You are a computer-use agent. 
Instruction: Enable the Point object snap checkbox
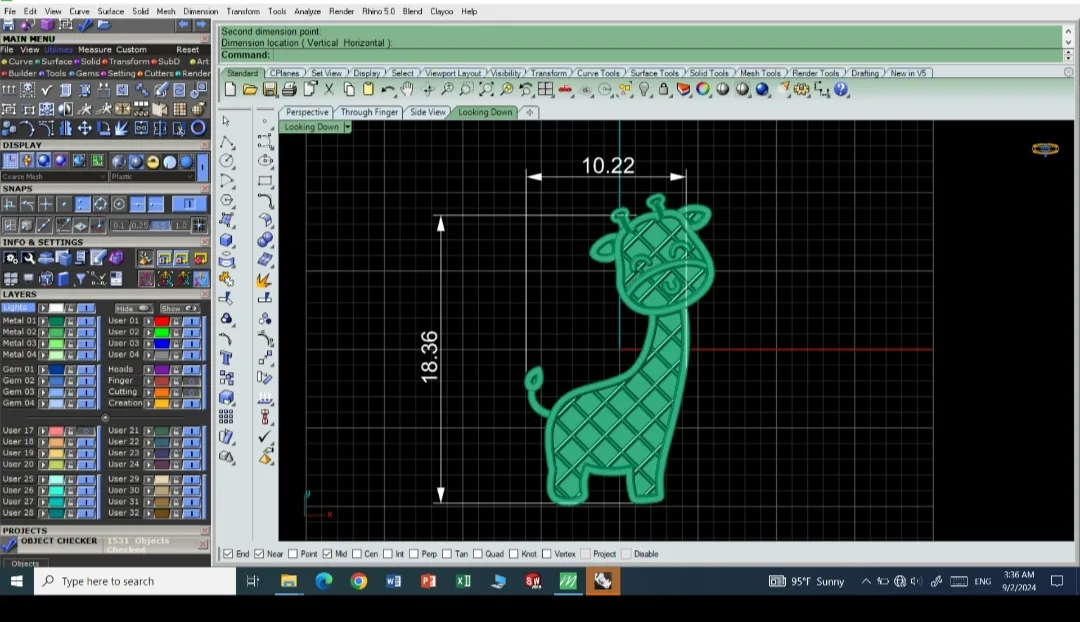[293, 554]
